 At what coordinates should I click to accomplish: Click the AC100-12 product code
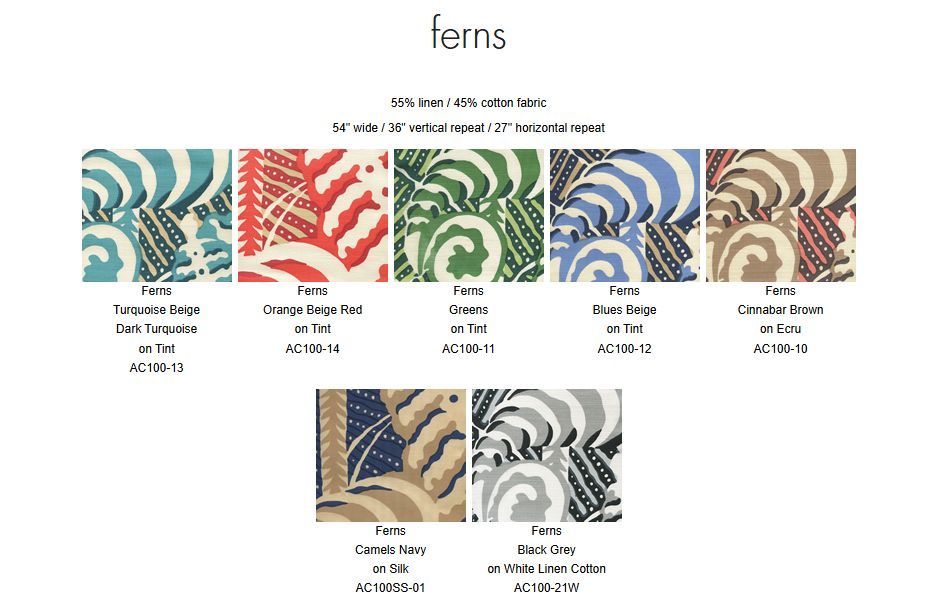coord(625,349)
